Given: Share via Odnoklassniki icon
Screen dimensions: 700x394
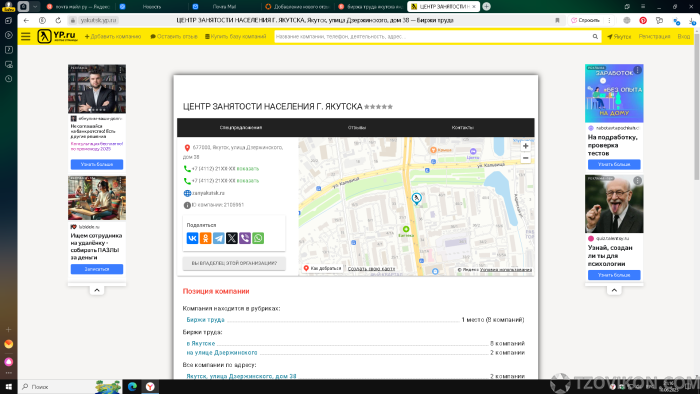Looking at the screenshot, I should (205, 238).
